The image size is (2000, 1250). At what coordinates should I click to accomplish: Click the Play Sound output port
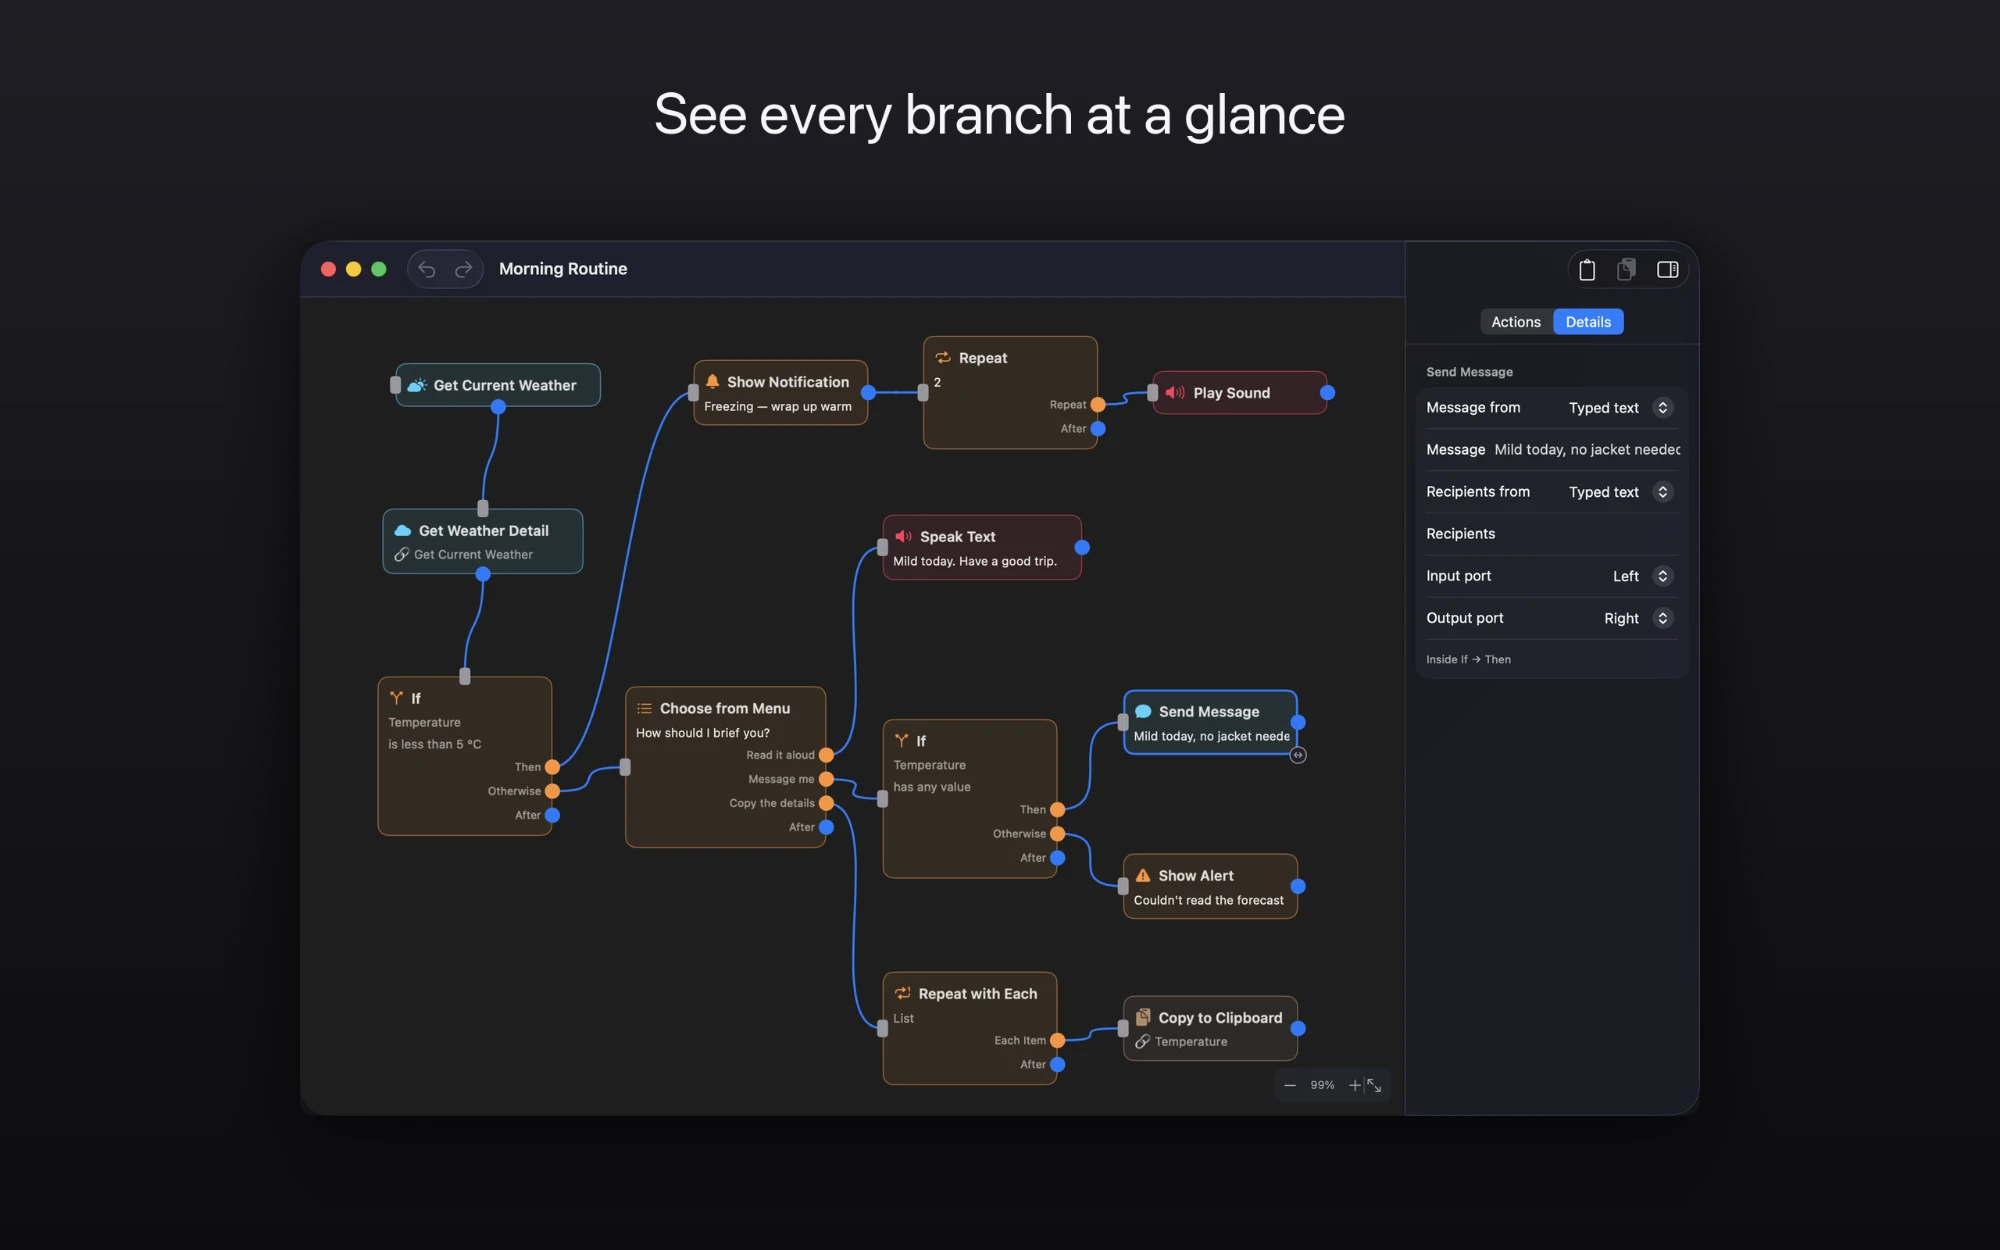(1328, 393)
